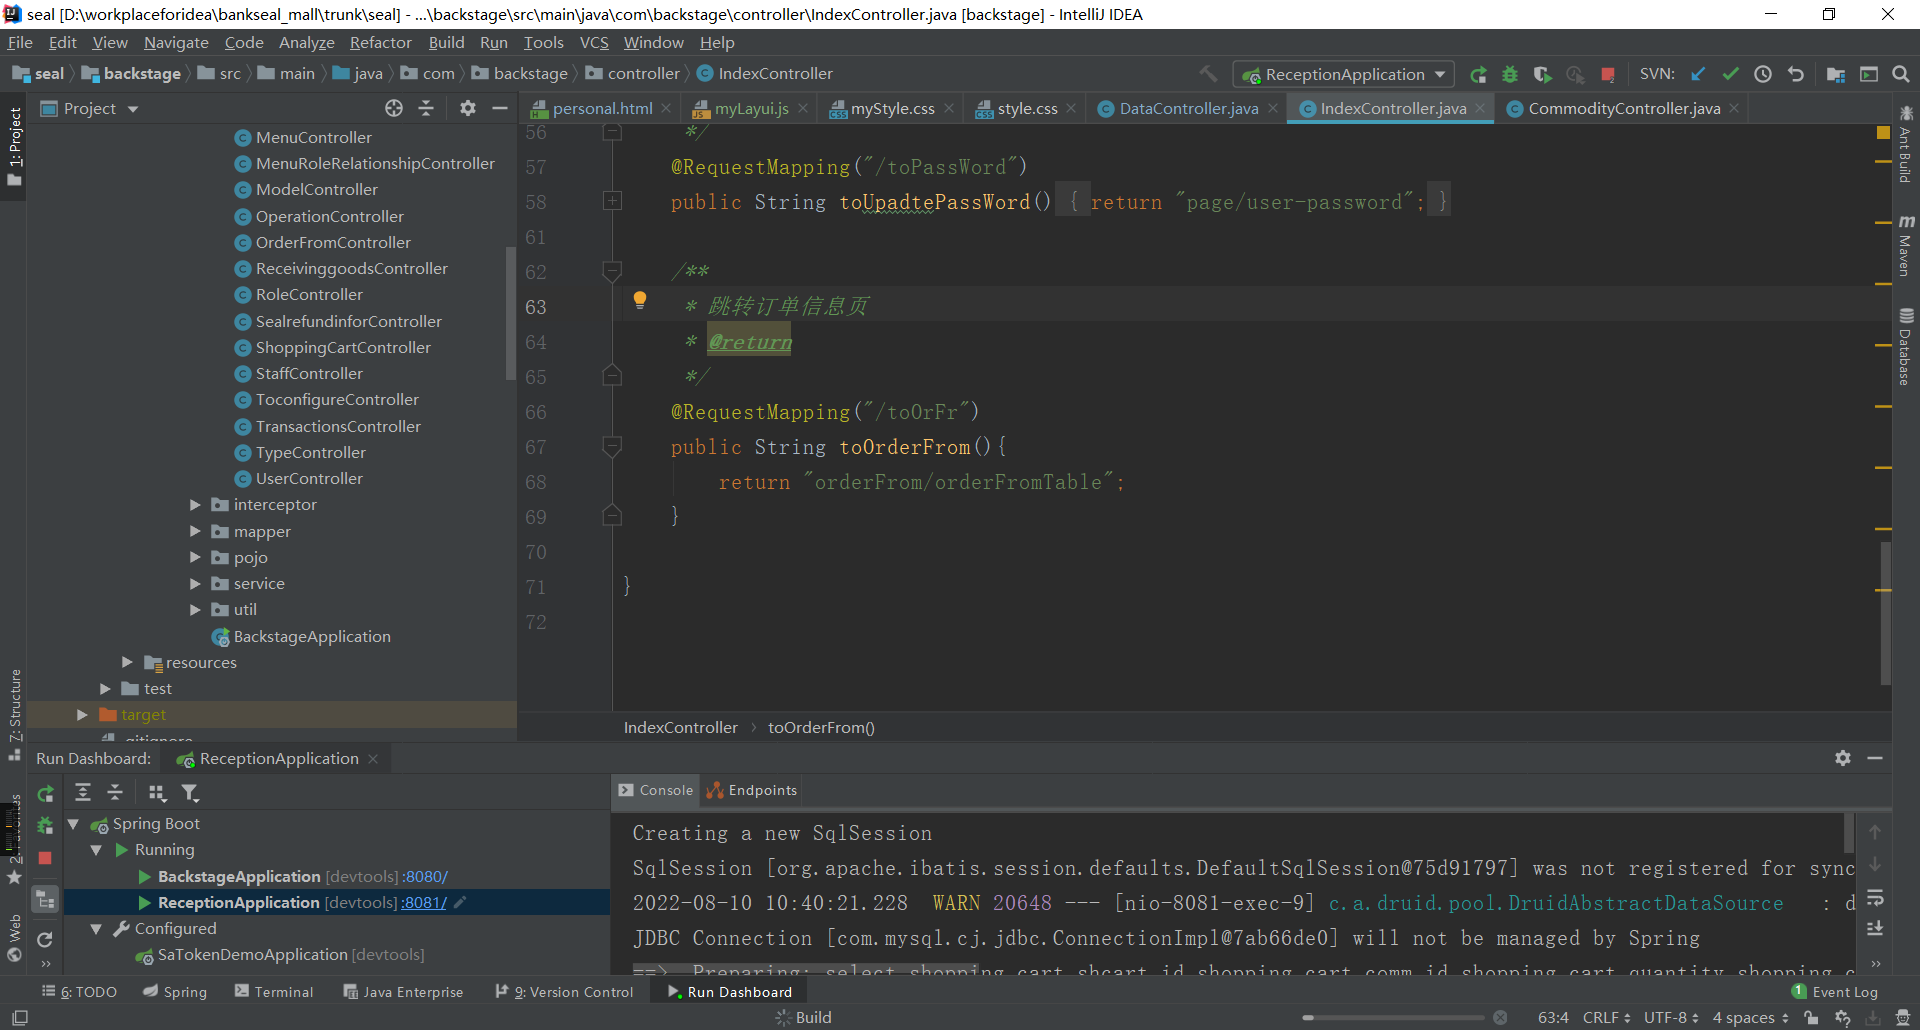
Task: Toggle Ant Build tool window
Action: coord(1905,145)
